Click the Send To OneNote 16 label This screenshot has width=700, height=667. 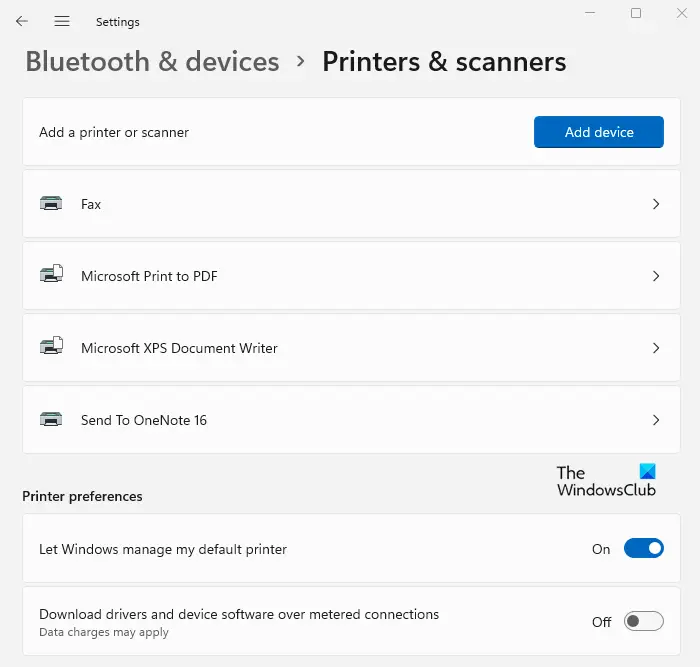coord(144,420)
